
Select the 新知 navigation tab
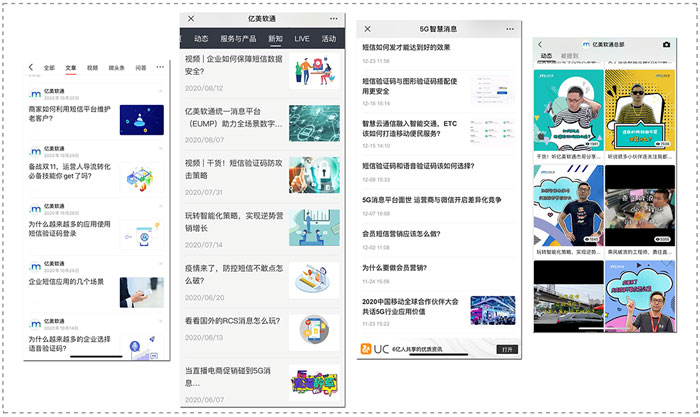pos(275,39)
